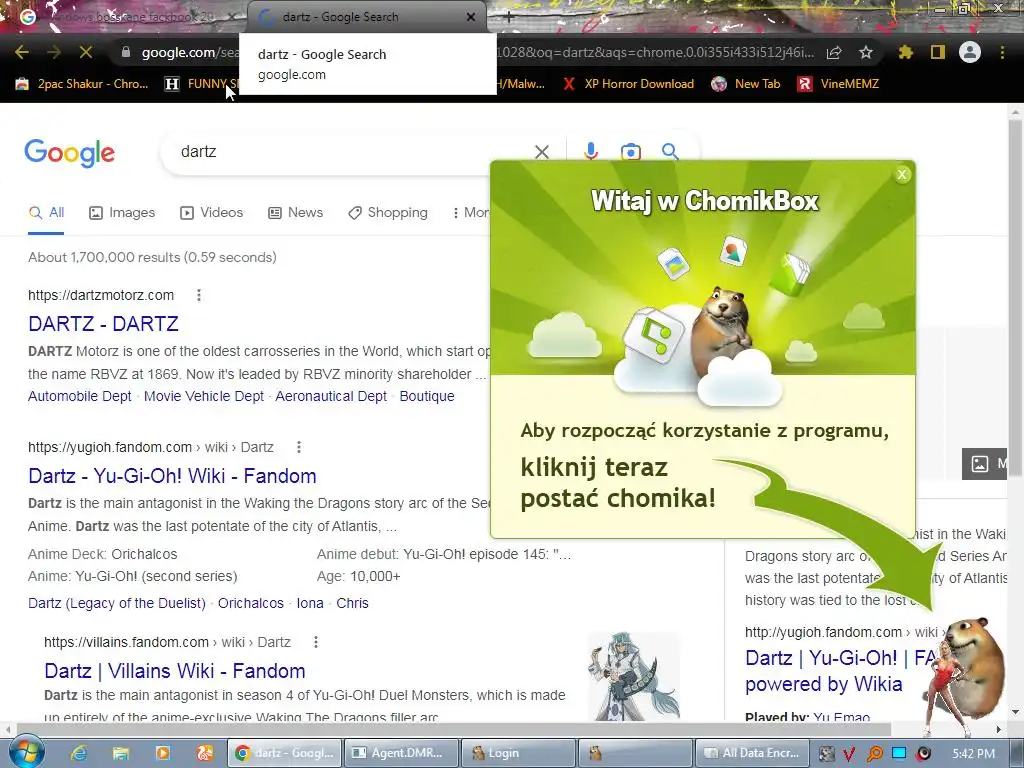This screenshot has height=768, width=1024.
Task: Close the ChomikBox welcome popup
Action: (902, 174)
